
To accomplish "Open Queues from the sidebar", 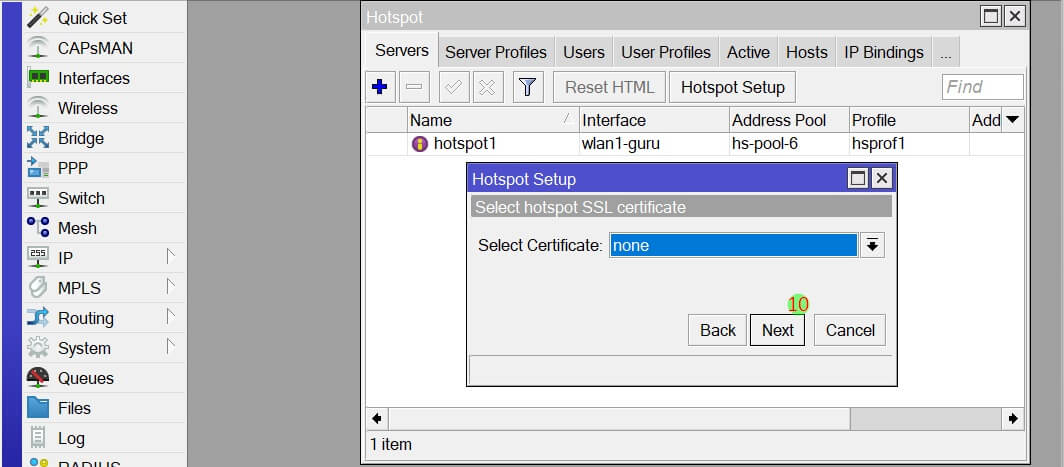I will coord(85,378).
